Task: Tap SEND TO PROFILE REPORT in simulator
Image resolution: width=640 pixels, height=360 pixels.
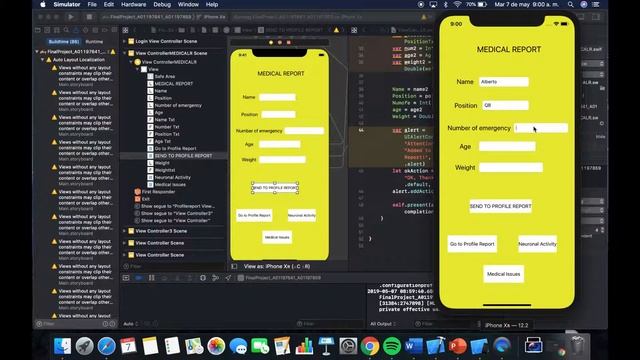Action: [500, 206]
